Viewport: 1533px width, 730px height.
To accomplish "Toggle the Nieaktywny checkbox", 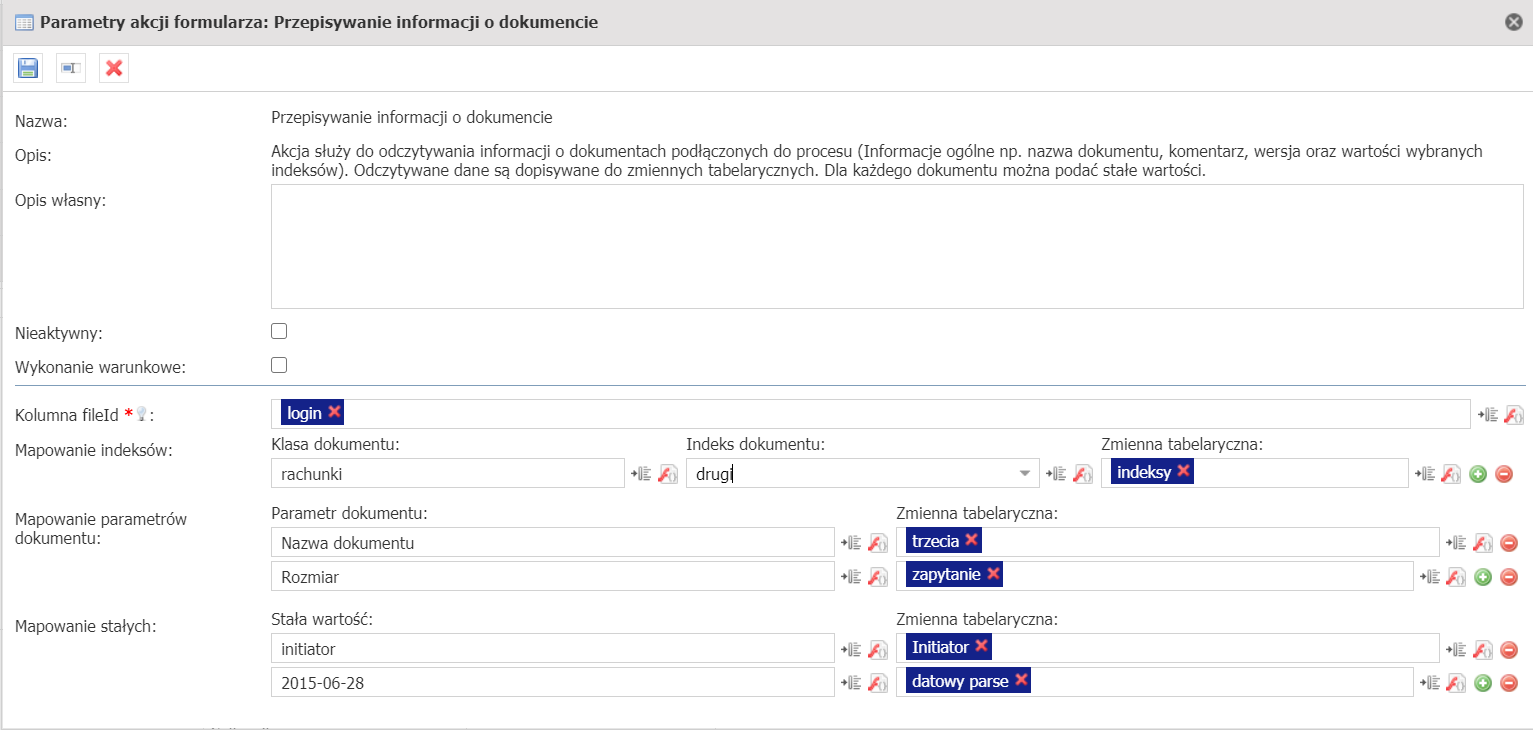I will click(x=279, y=331).
